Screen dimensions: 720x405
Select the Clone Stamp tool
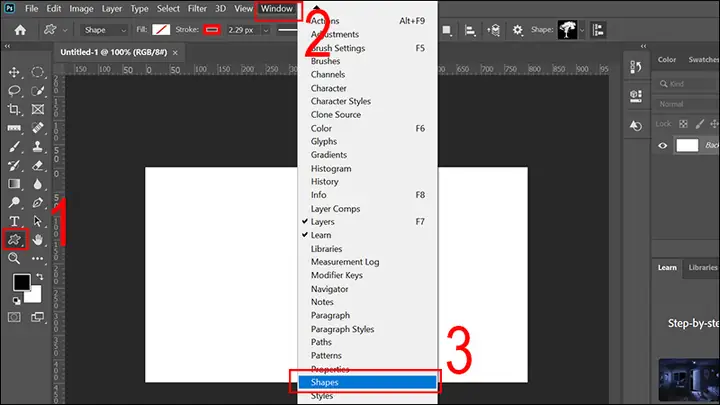click(38, 146)
